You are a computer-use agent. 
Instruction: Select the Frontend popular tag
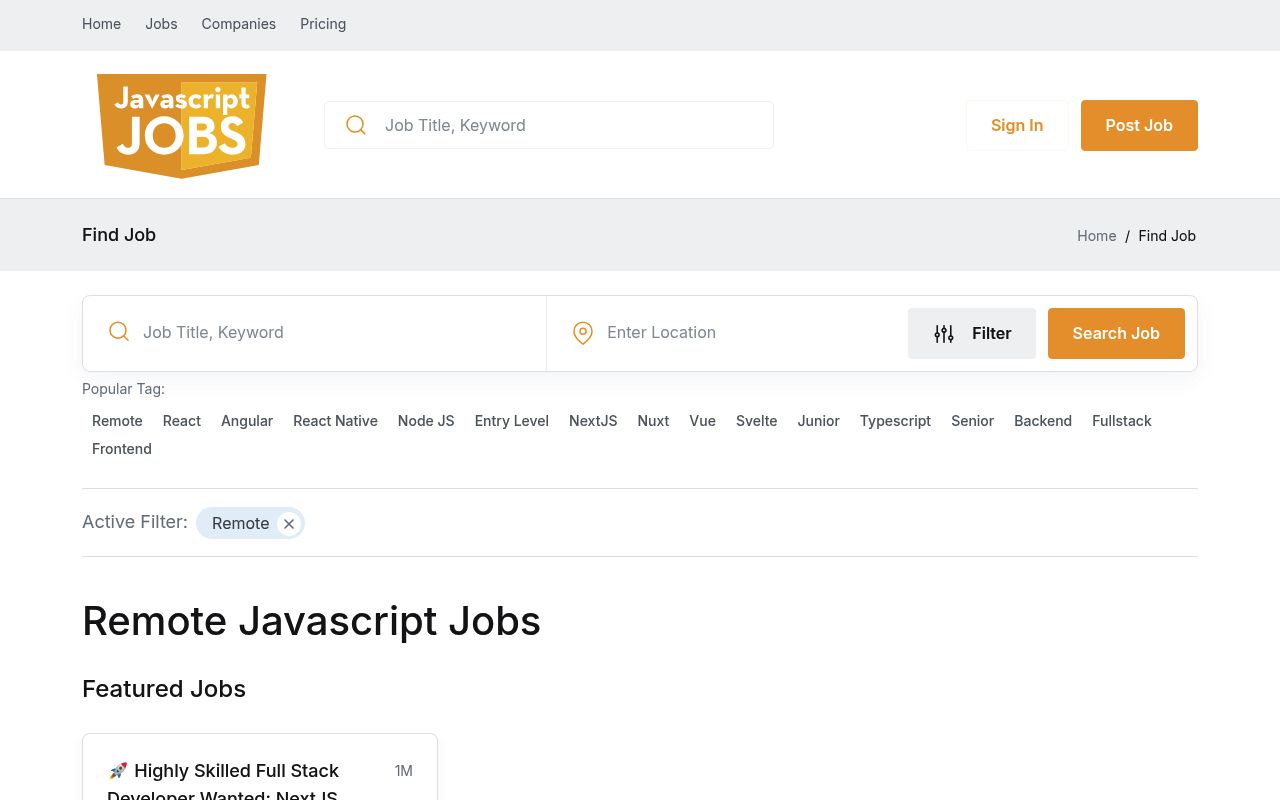click(x=122, y=449)
